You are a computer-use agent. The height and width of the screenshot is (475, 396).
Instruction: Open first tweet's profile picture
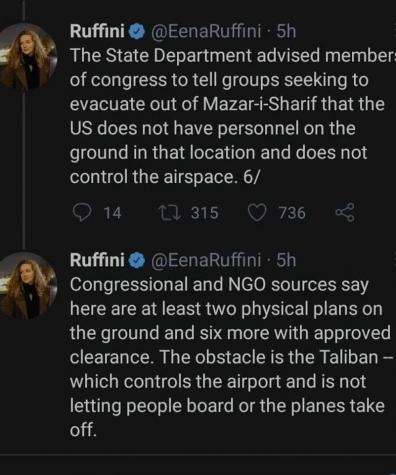28,57
